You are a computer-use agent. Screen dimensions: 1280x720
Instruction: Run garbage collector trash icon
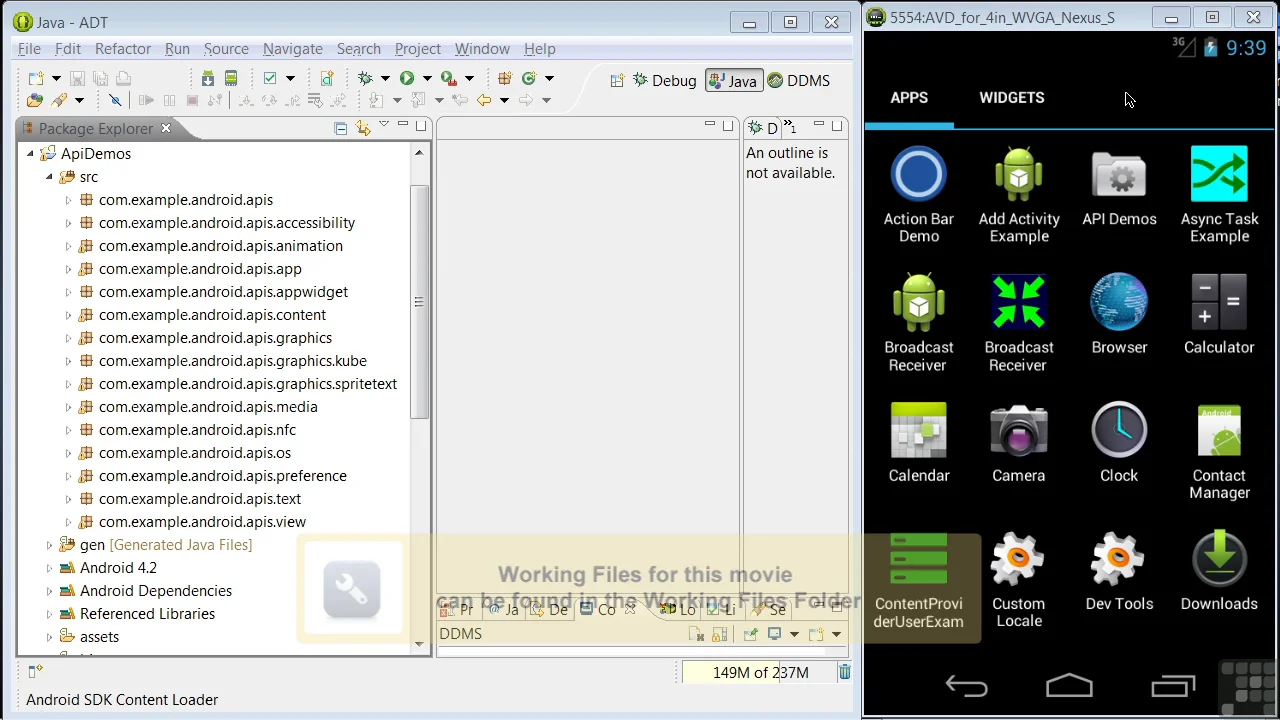(844, 672)
